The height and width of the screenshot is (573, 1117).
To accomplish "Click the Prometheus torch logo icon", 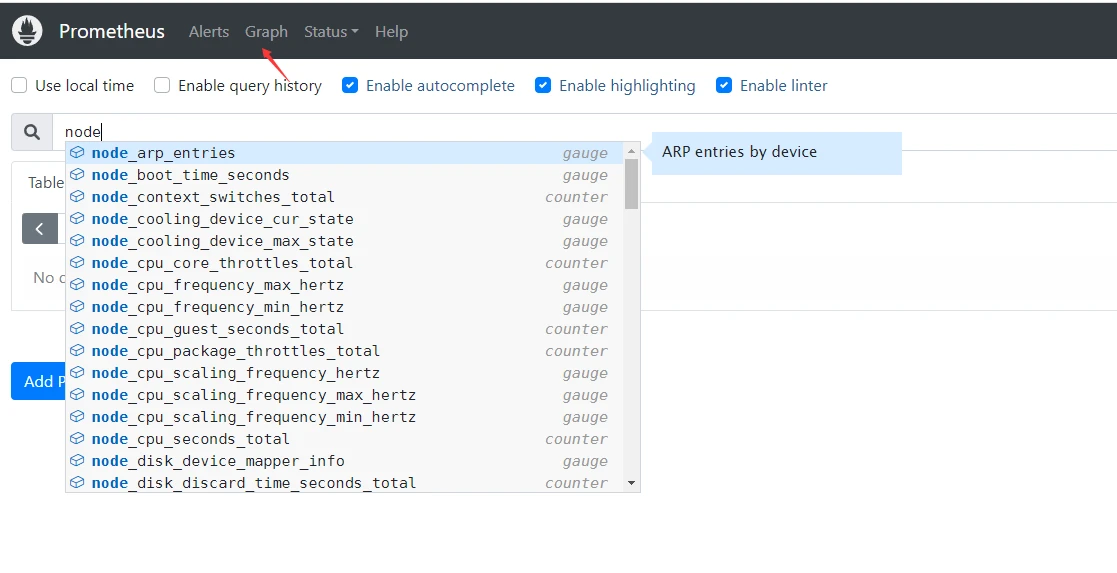I will [x=27, y=31].
